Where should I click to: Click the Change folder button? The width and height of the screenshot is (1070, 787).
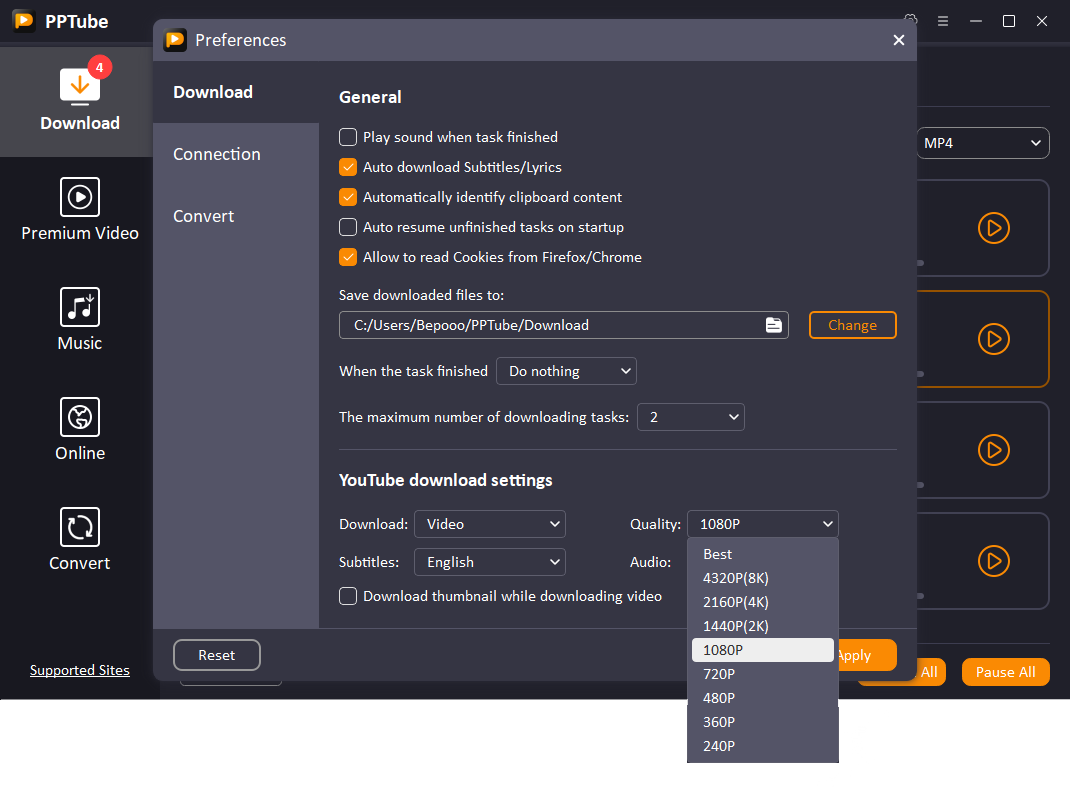pos(852,325)
